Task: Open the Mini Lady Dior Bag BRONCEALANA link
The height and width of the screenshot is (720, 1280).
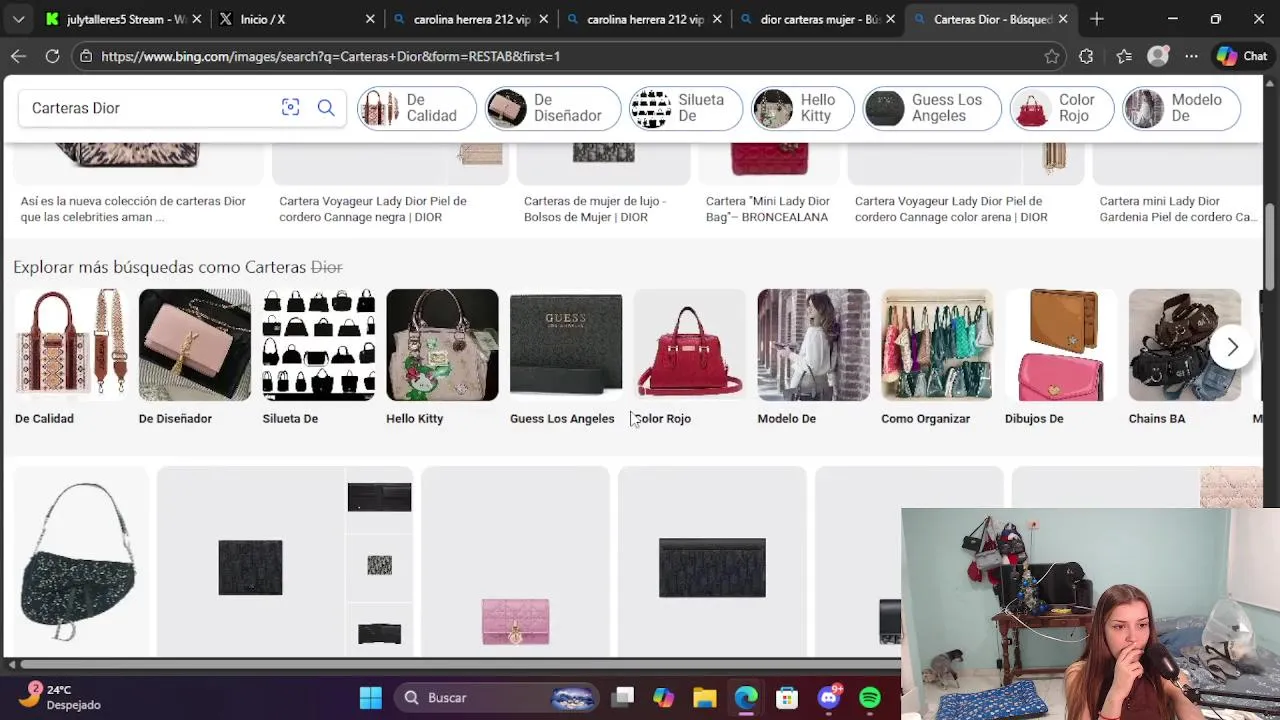Action: tap(768, 209)
